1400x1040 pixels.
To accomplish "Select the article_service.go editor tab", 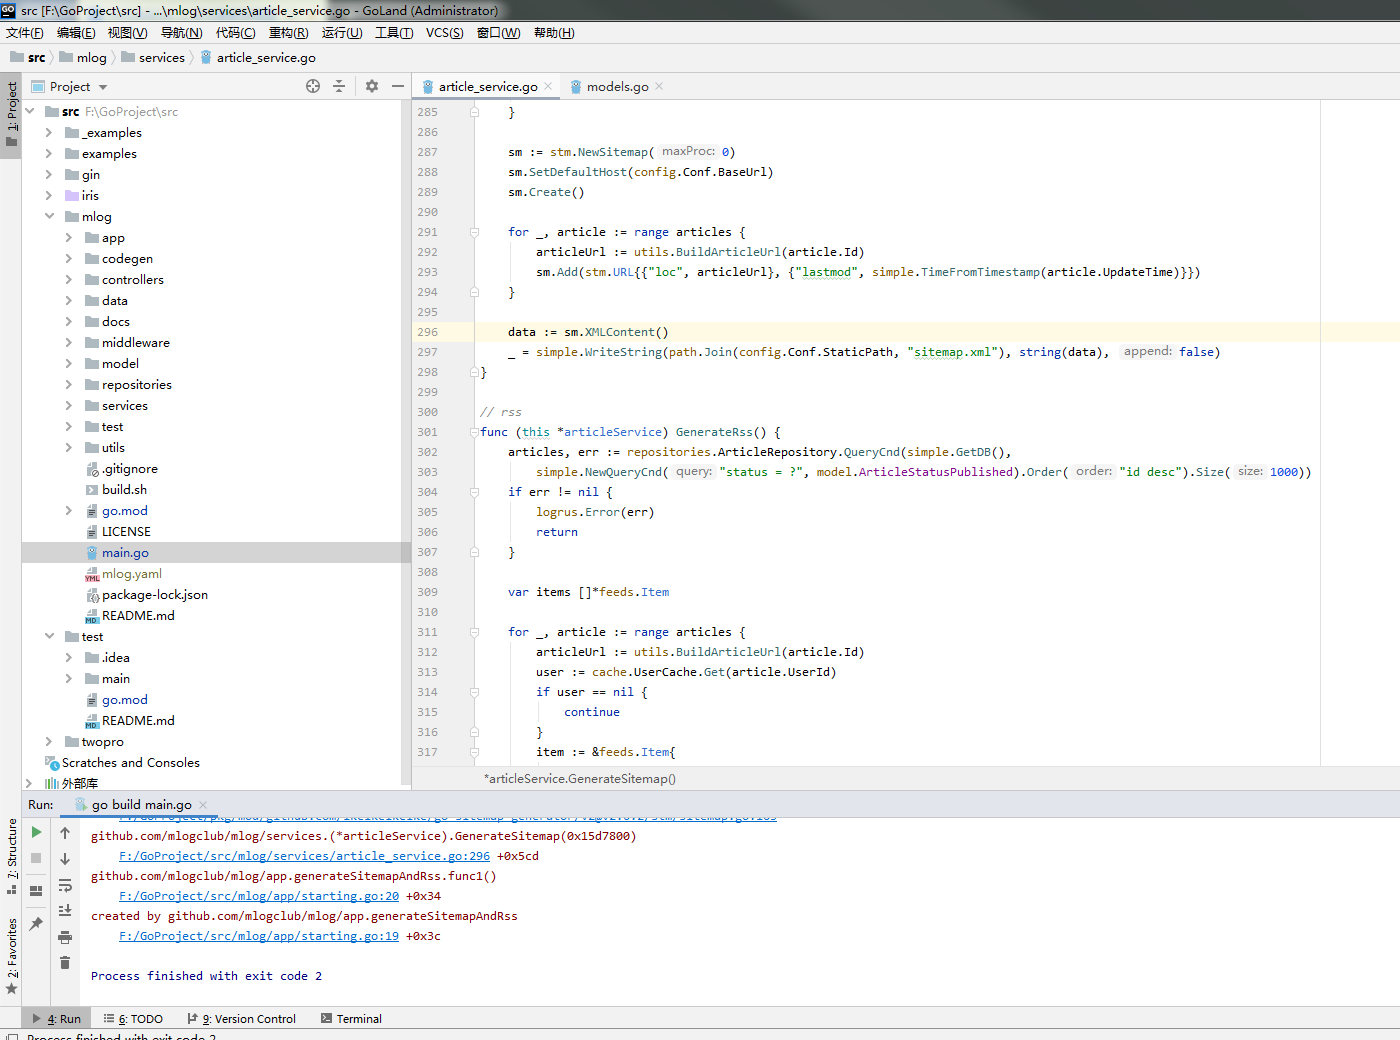I will 488,87.
